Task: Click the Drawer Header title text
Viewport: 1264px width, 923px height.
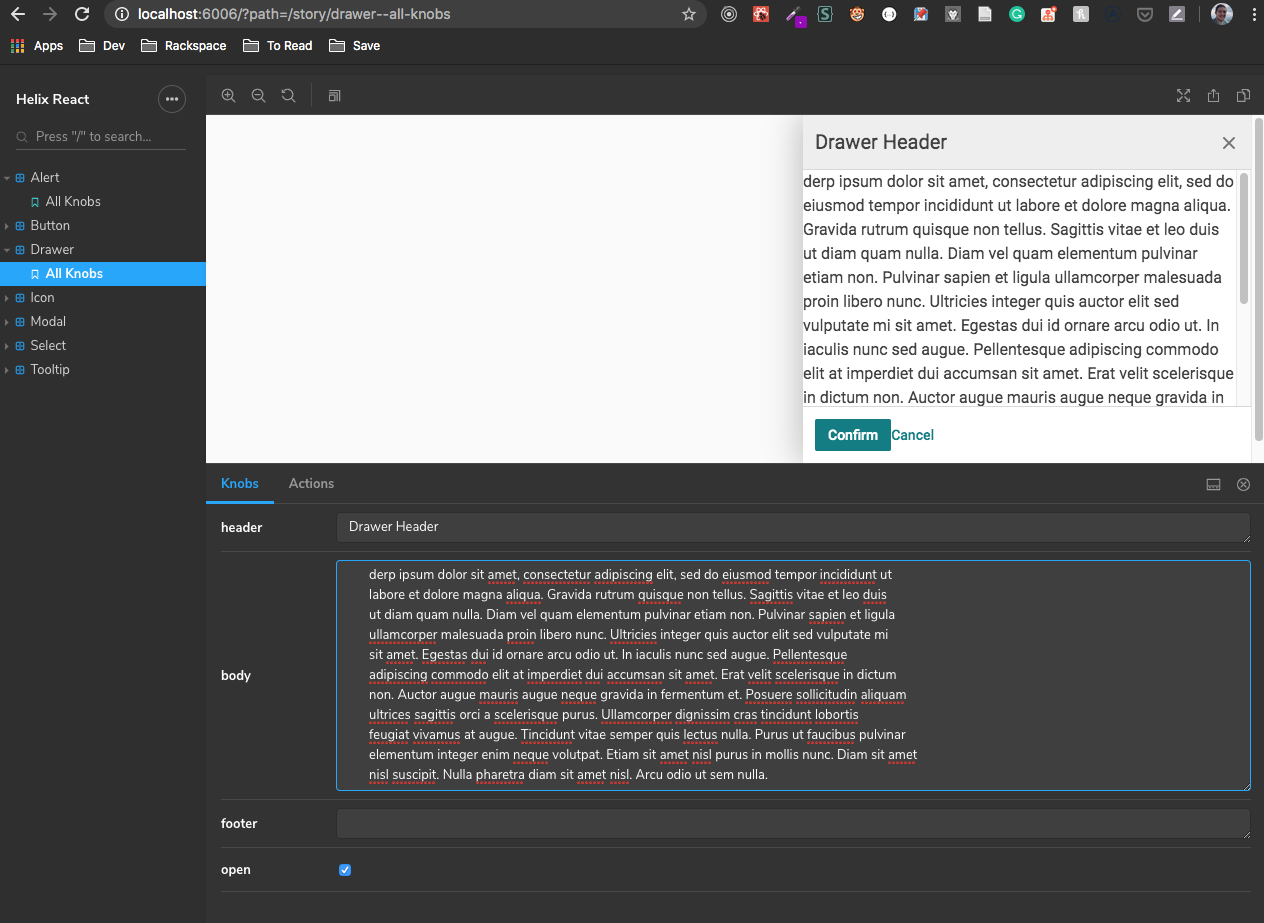Action: (x=881, y=143)
